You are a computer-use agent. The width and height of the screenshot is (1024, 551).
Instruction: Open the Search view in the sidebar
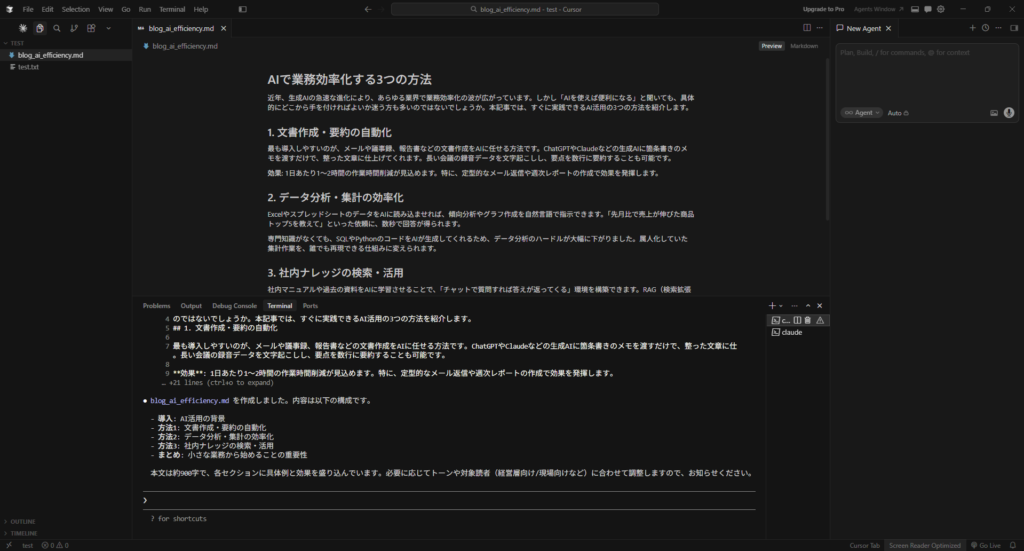point(57,29)
